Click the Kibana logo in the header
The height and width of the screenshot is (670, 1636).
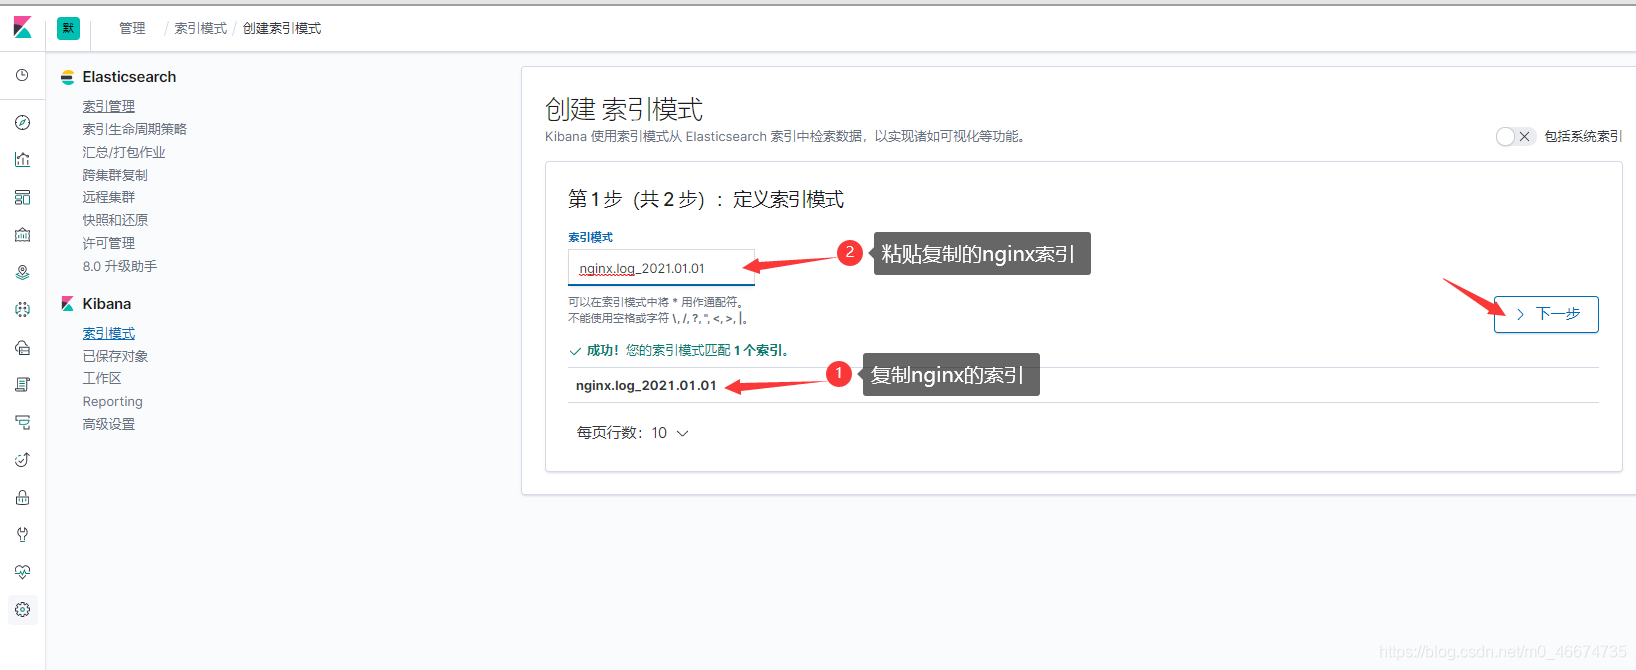22,28
